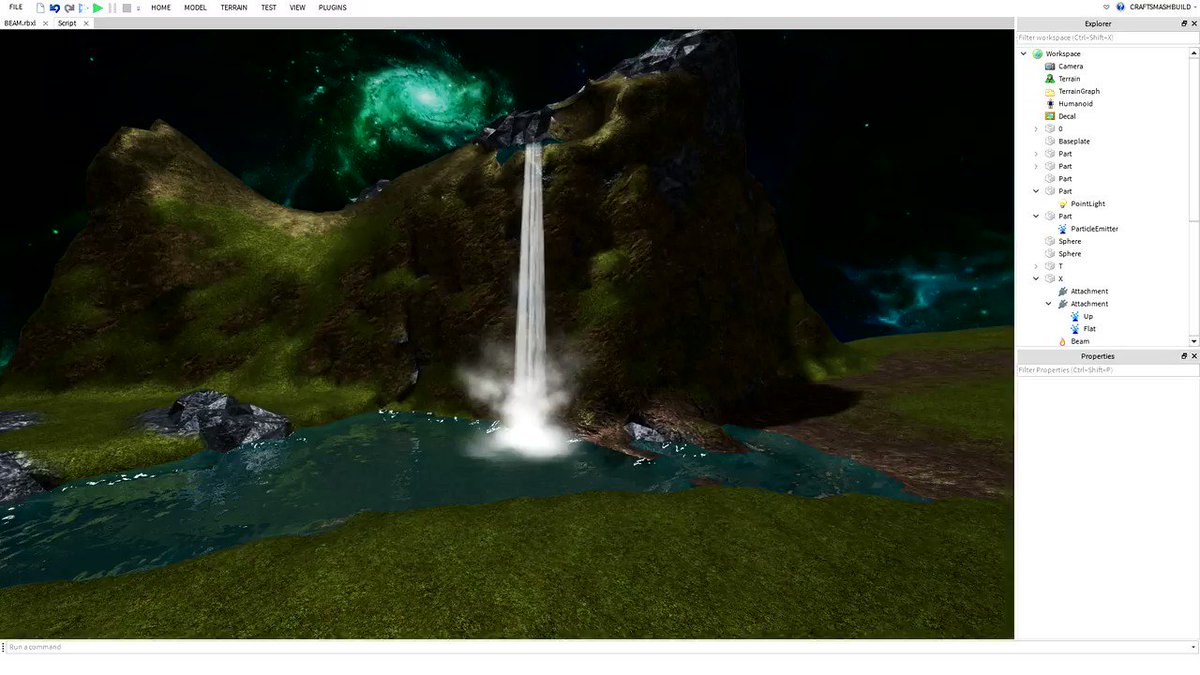
Task: Collapse the Part containing ParticleEmitter
Action: (x=1036, y=216)
